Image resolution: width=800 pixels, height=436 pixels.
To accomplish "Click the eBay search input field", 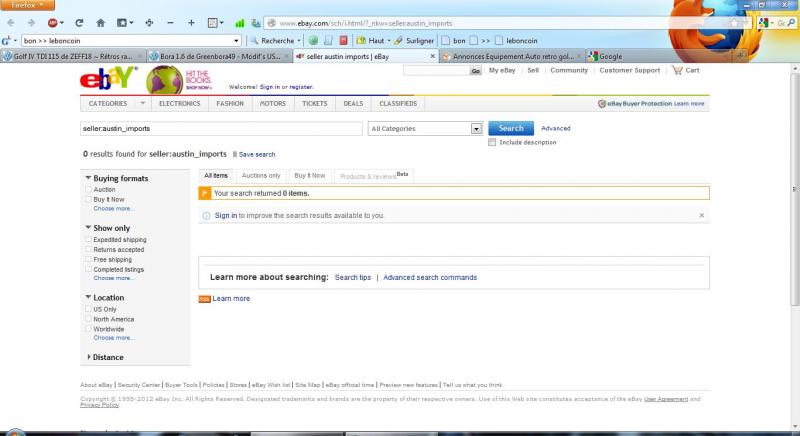I will point(221,129).
